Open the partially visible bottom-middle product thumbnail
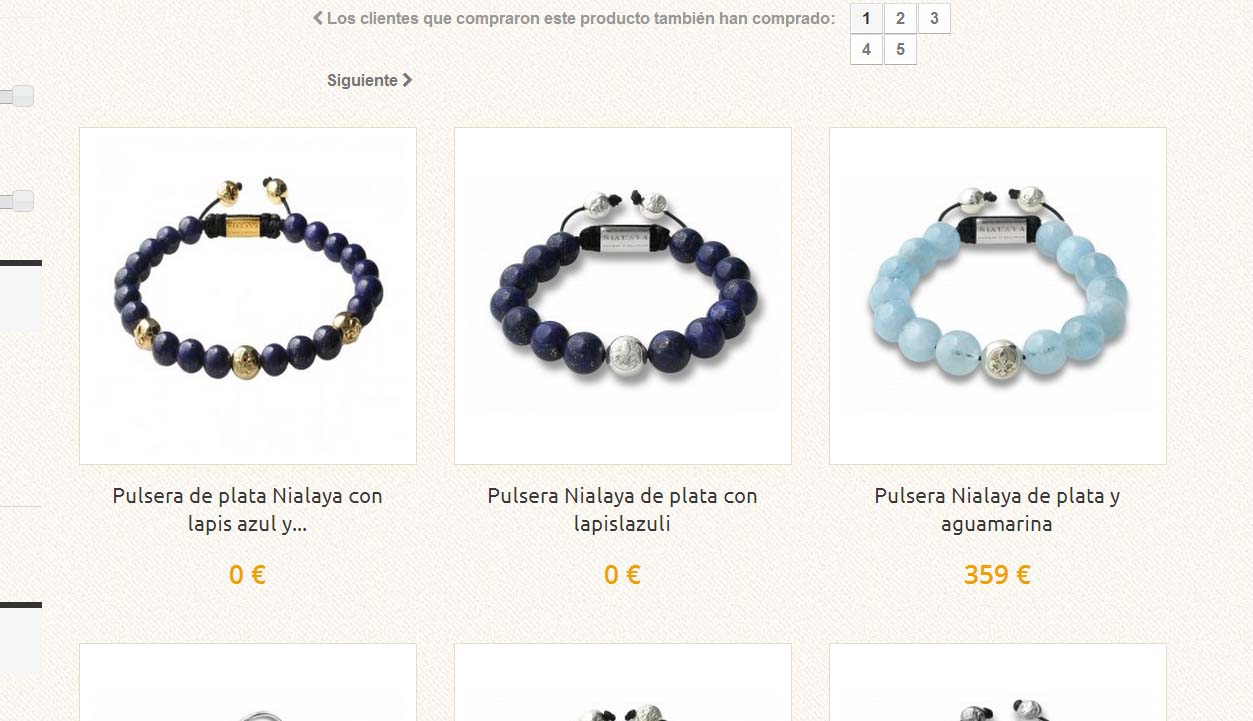Image resolution: width=1253 pixels, height=721 pixels. [623, 682]
